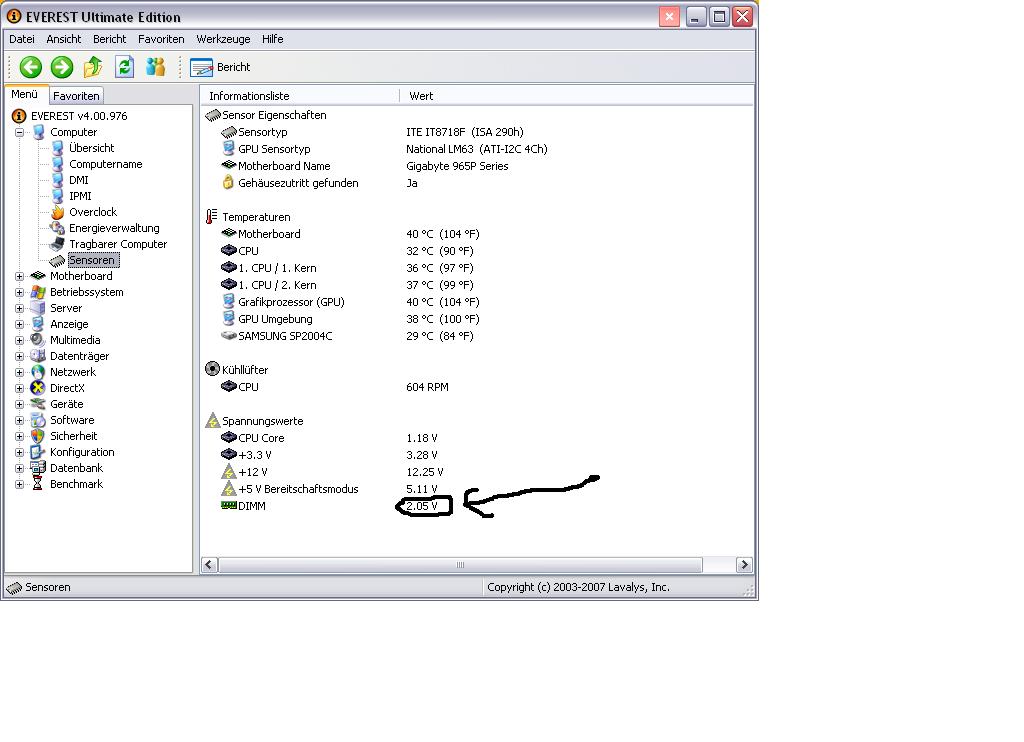Click the Sensor Eigenschaften group icon
Image resolution: width=1024 pixels, height=742 pixels.
pyautogui.click(x=213, y=116)
